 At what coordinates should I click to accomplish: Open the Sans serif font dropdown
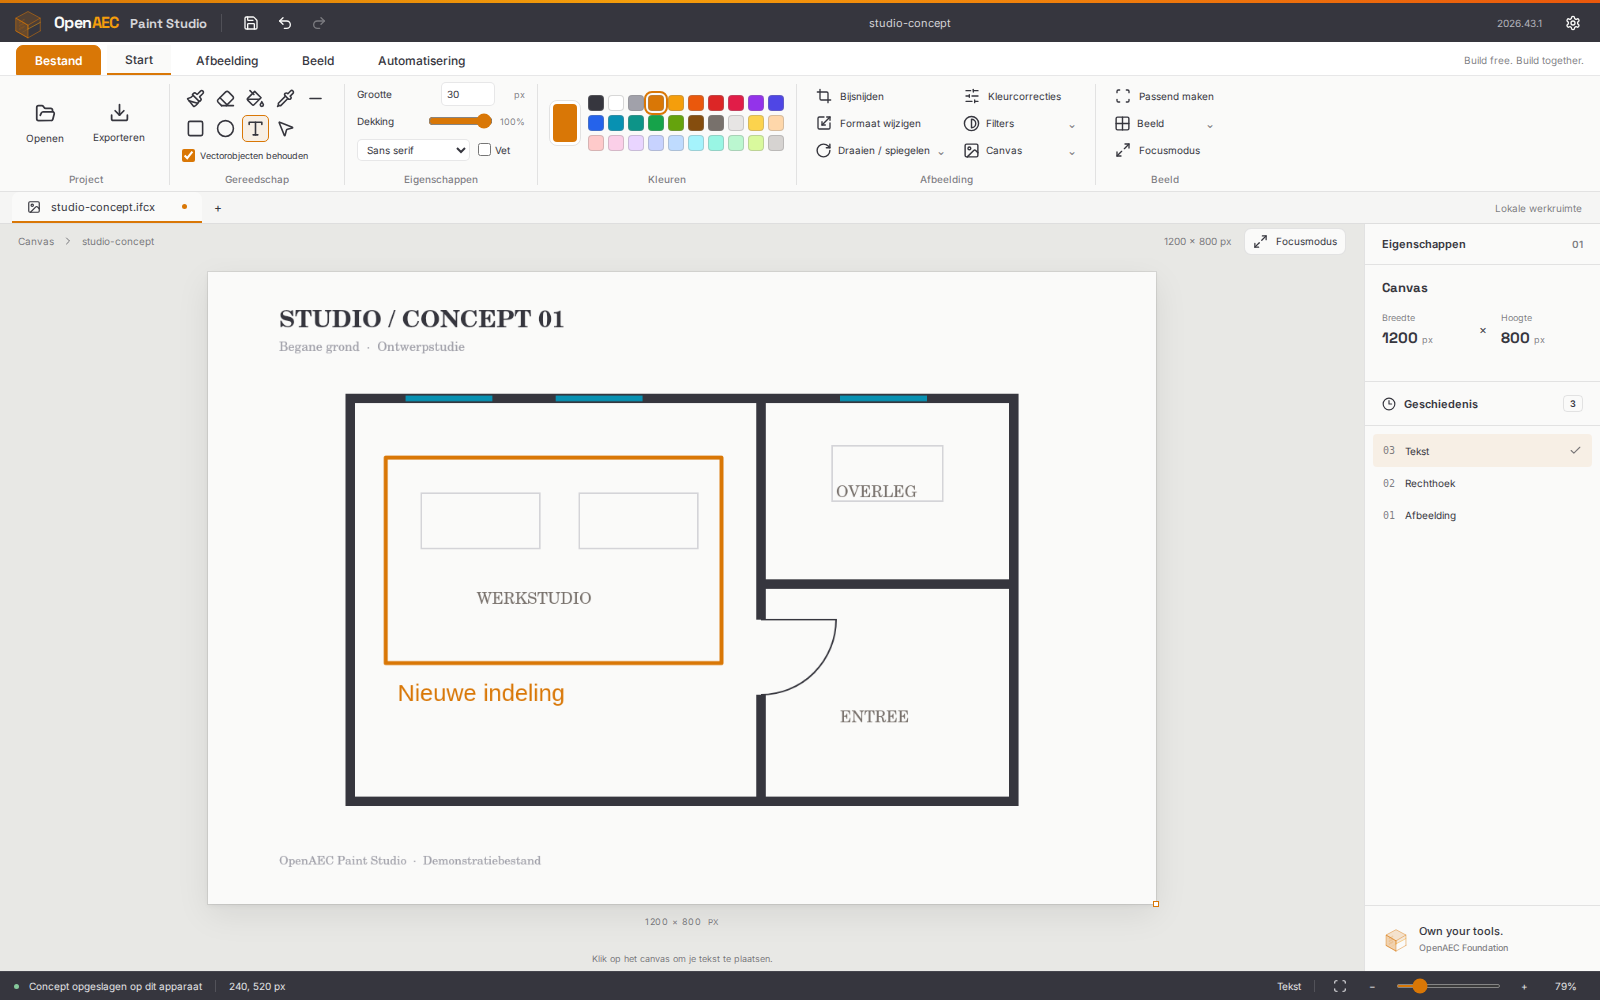[413, 150]
